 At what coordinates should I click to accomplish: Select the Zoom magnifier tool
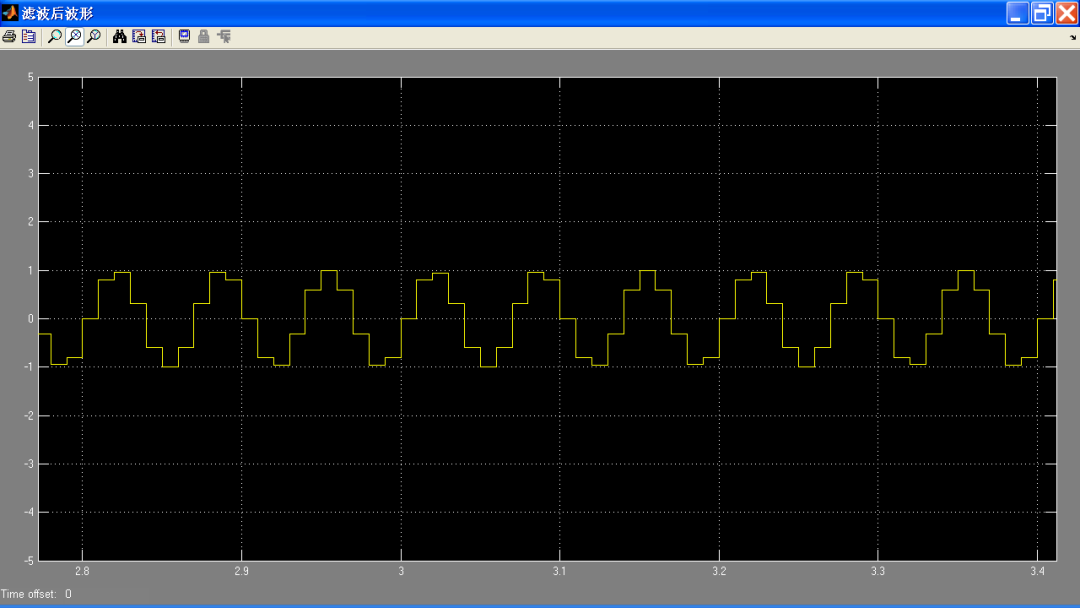tap(54, 36)
